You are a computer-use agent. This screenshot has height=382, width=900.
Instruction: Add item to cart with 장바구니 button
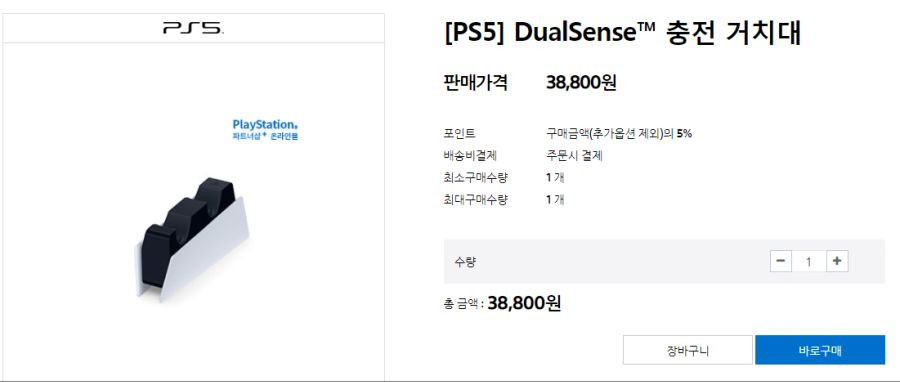point(688,350)
